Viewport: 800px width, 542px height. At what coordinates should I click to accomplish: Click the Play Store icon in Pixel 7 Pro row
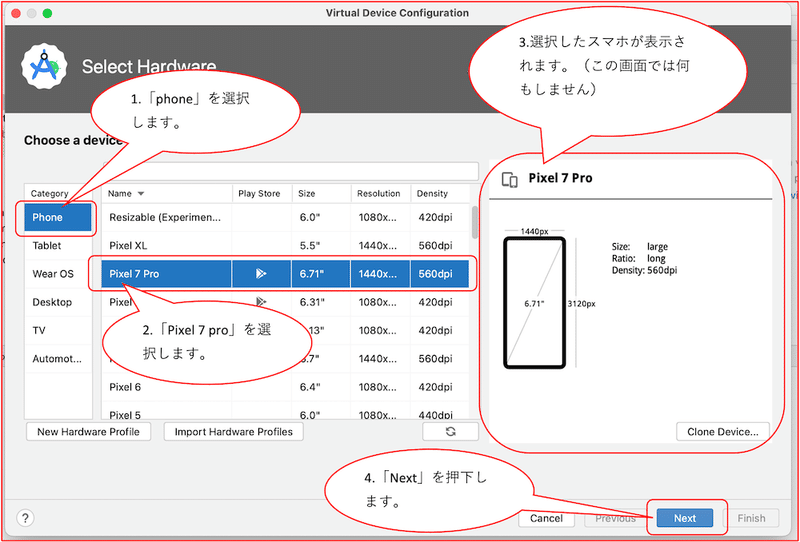pyautogui.click(x=261, y=274)
